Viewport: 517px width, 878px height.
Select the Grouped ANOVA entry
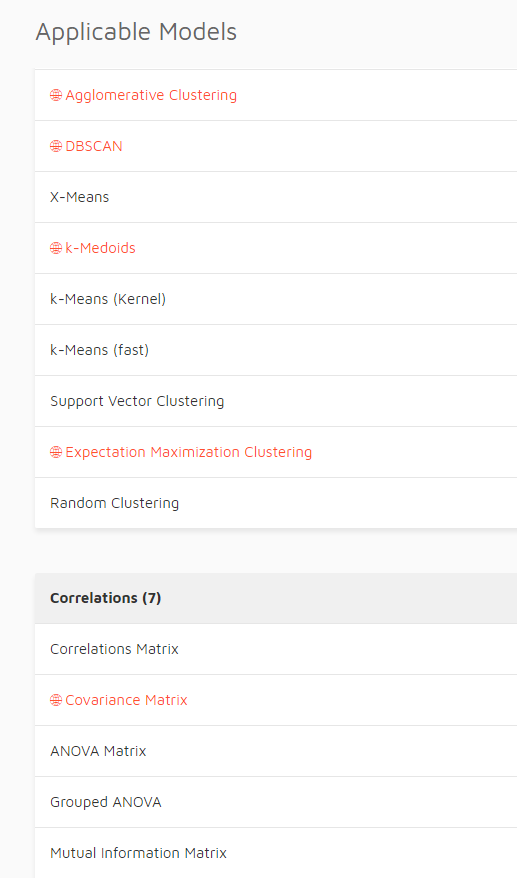[x=276, y=802]
